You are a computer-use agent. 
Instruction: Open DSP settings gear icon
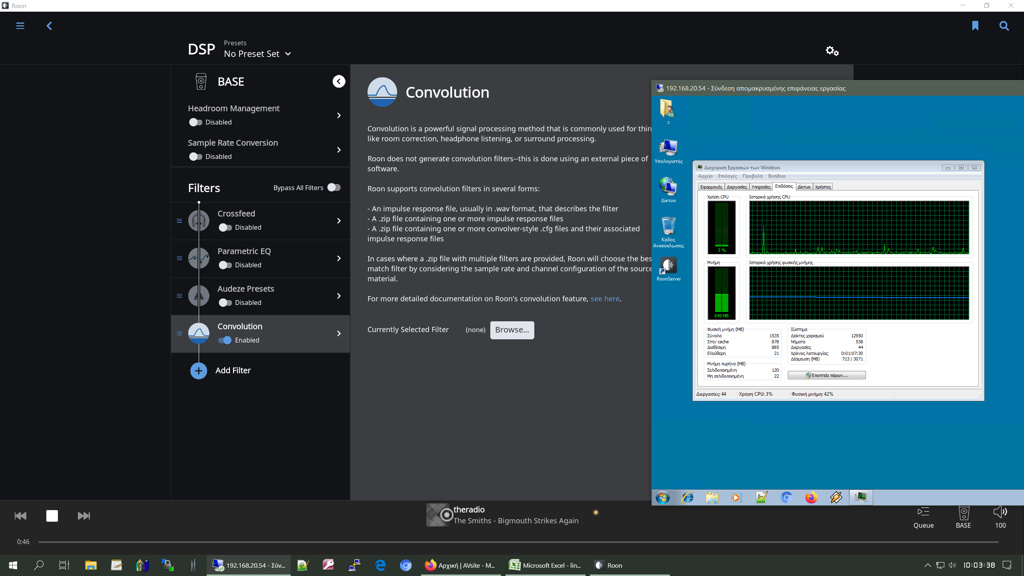(x=832, y=51)
